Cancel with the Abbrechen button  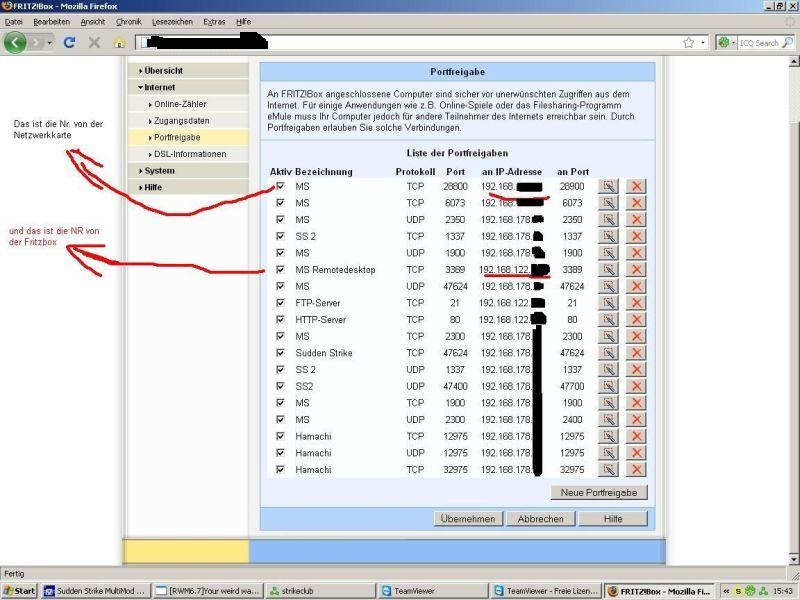(x=541, y=519)
